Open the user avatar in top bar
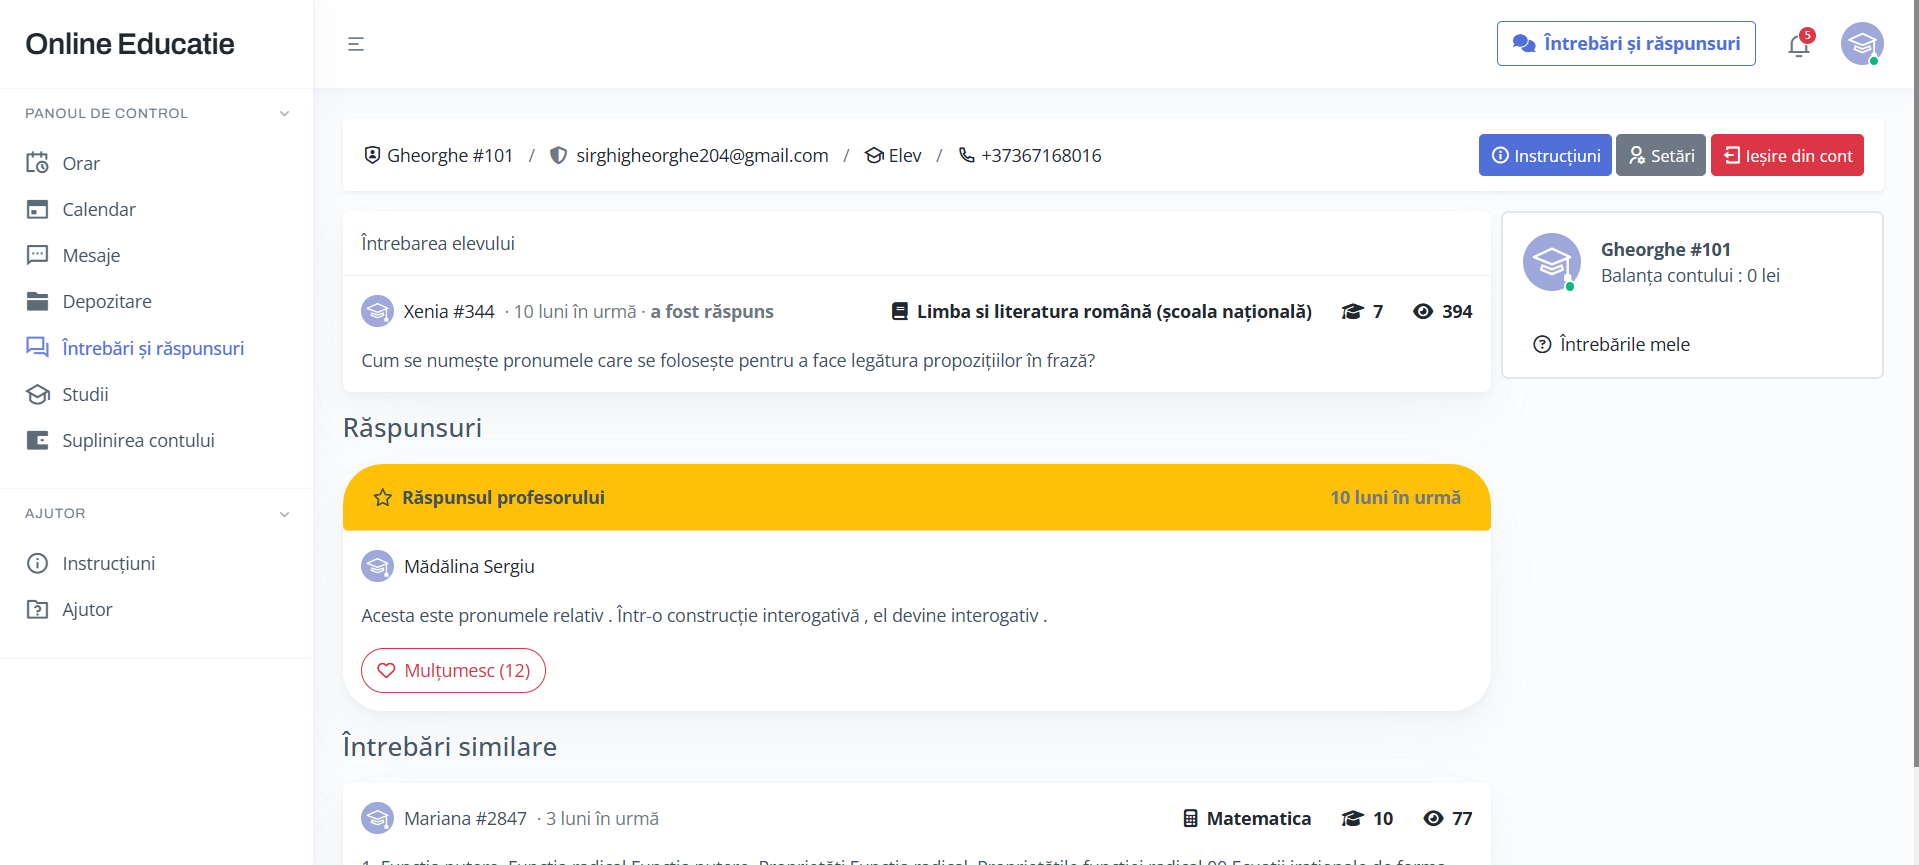 click(1861, 44)
